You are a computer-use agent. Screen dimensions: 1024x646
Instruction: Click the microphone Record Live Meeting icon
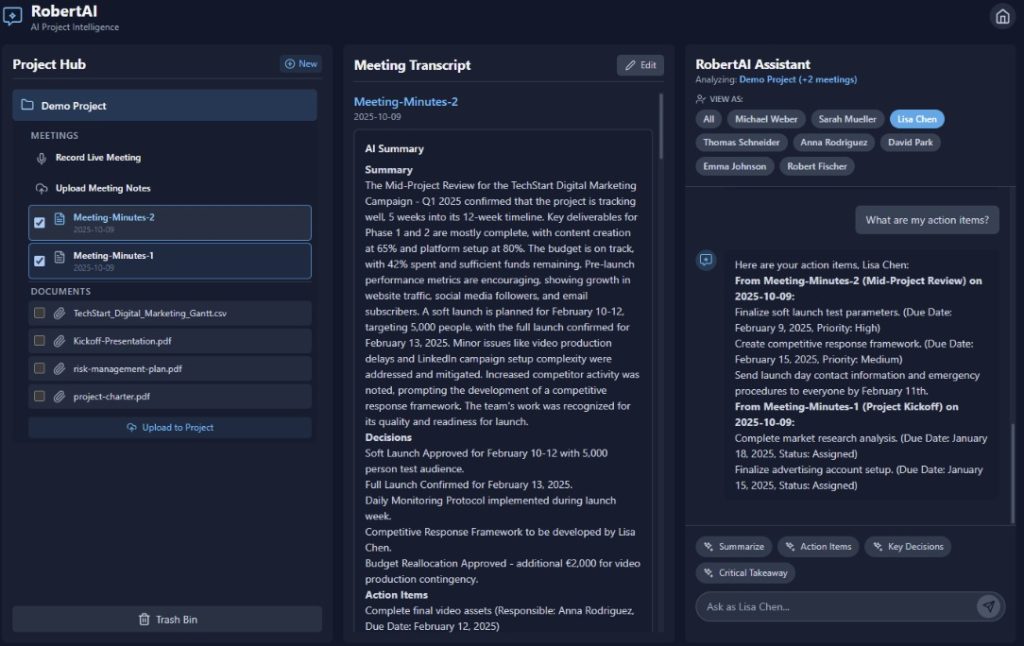point(41,158)
